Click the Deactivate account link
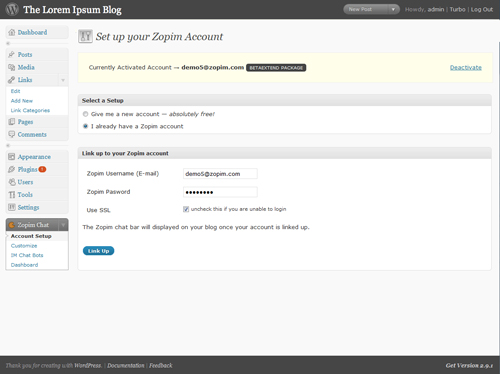 click(x=466, y=67)
